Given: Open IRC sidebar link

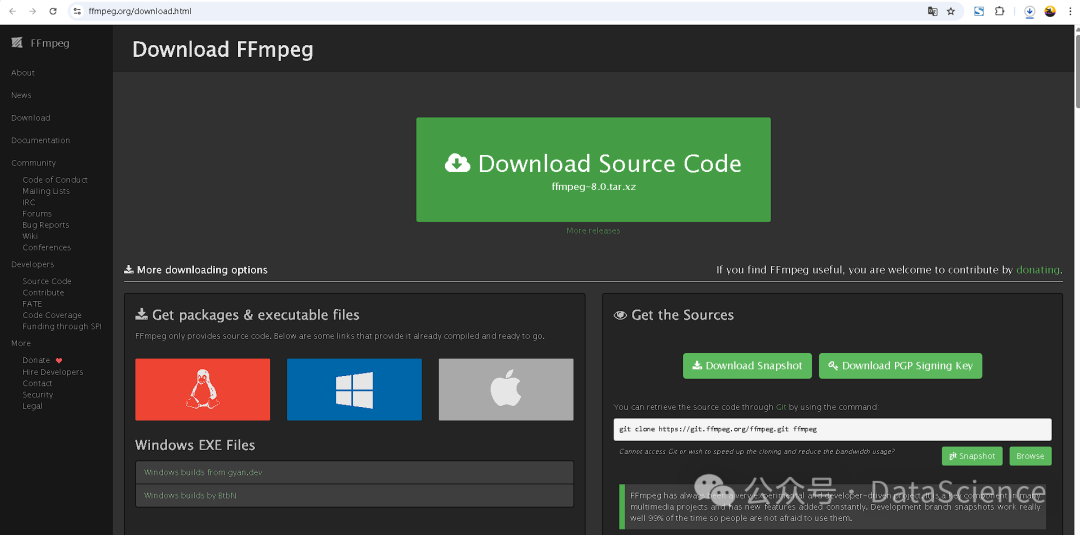Looking at the screenshot, I should pos(28,202).
